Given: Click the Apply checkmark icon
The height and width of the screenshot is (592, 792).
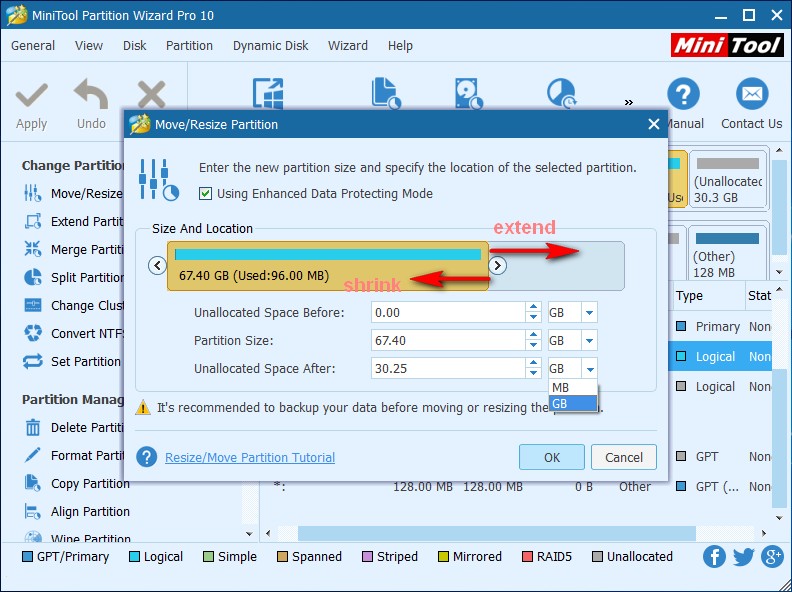Looking at the screenshot, I should (x=31, y=95).
